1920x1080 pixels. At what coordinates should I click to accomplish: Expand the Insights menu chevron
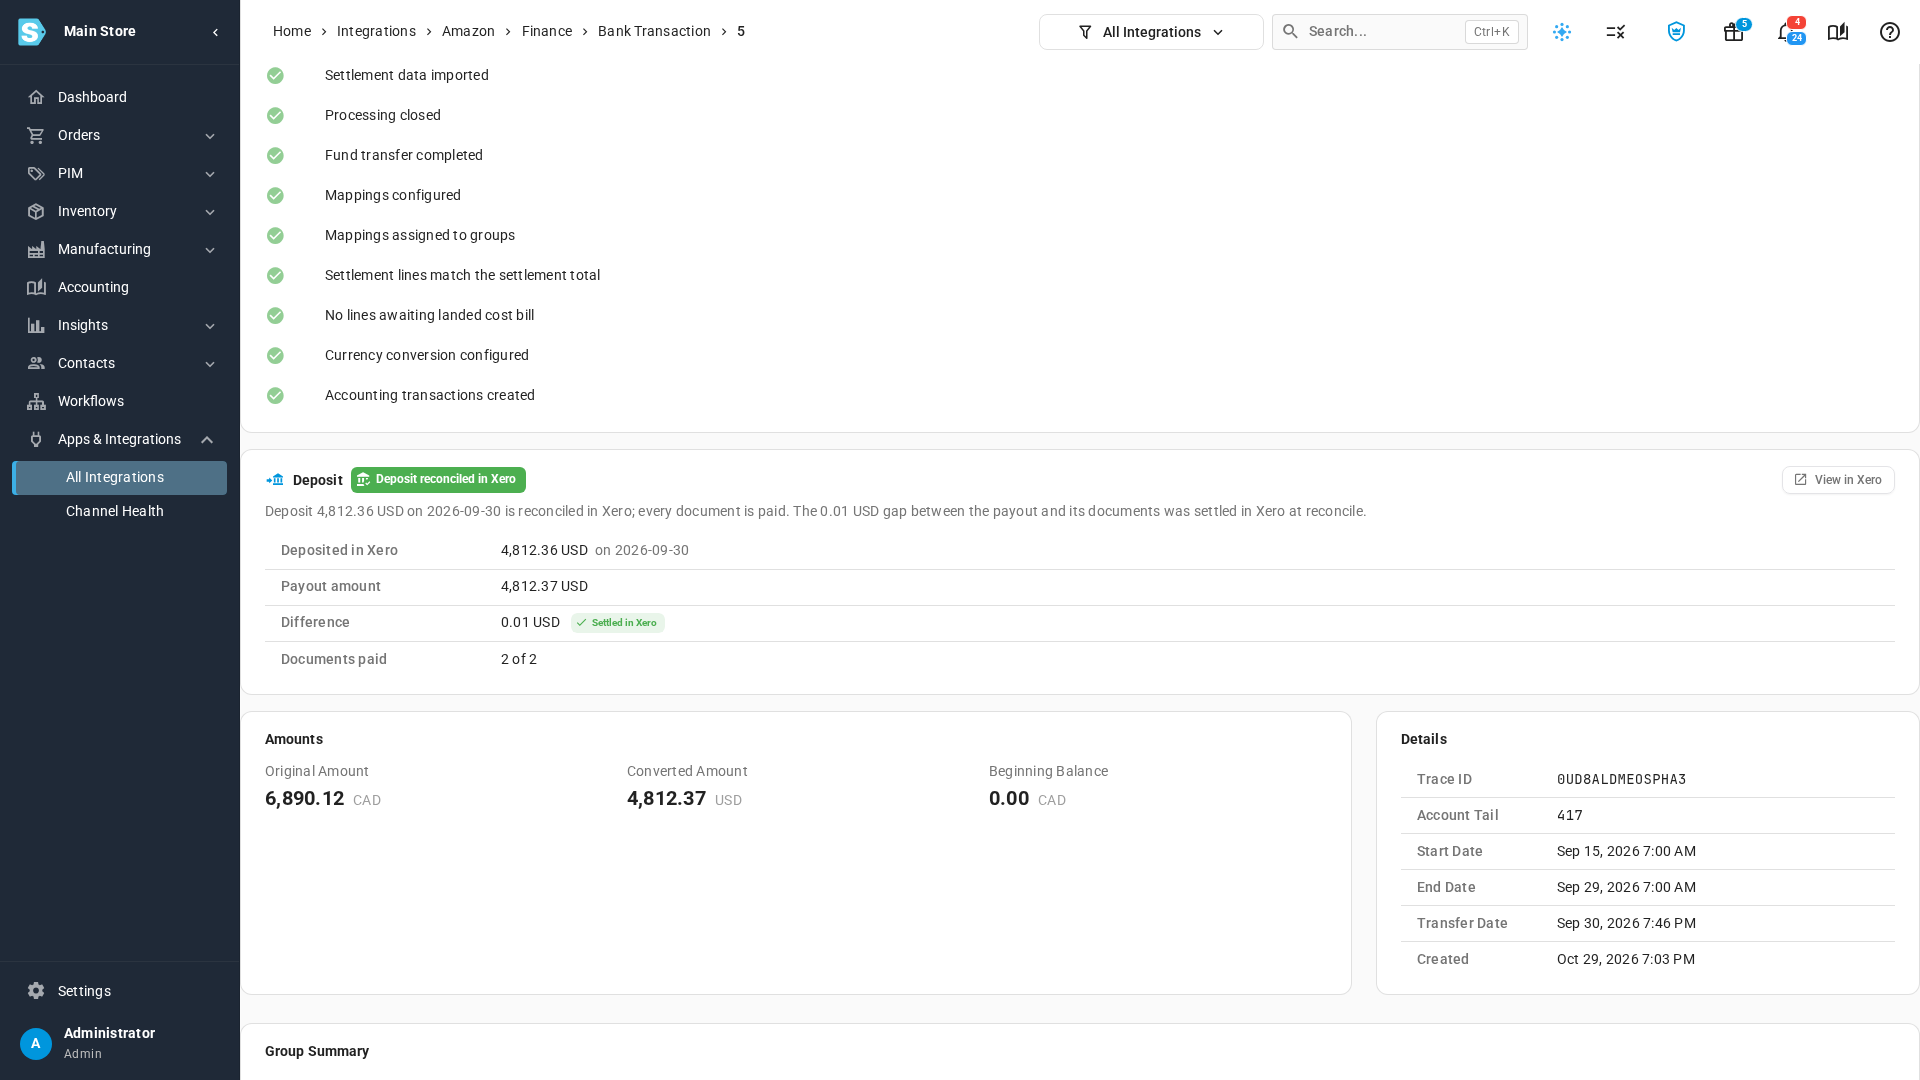click(x=210, y=326)
